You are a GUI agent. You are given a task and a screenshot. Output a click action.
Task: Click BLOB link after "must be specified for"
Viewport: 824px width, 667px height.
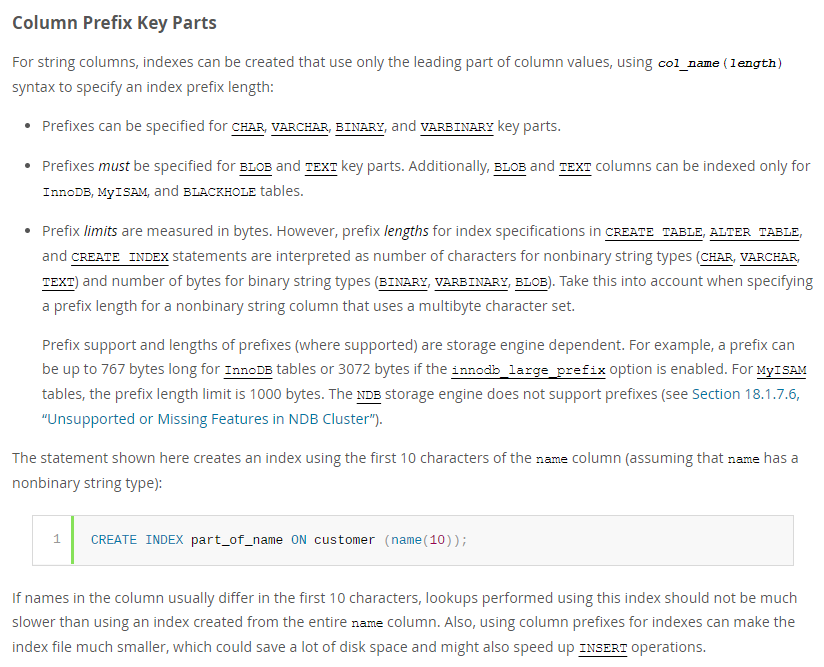256,167
